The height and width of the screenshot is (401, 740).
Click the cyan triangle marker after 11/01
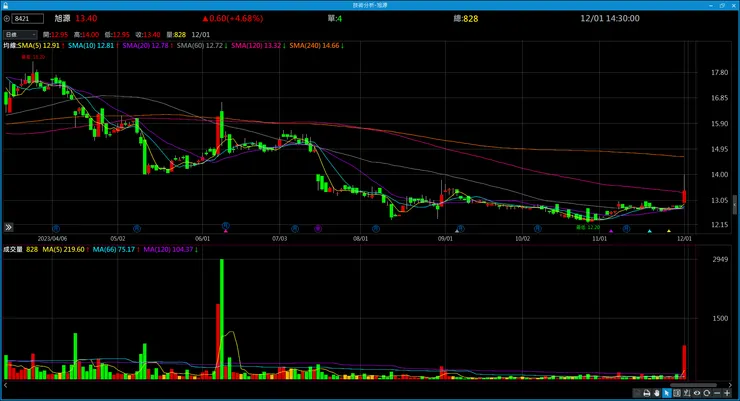[x=650, y=231]
